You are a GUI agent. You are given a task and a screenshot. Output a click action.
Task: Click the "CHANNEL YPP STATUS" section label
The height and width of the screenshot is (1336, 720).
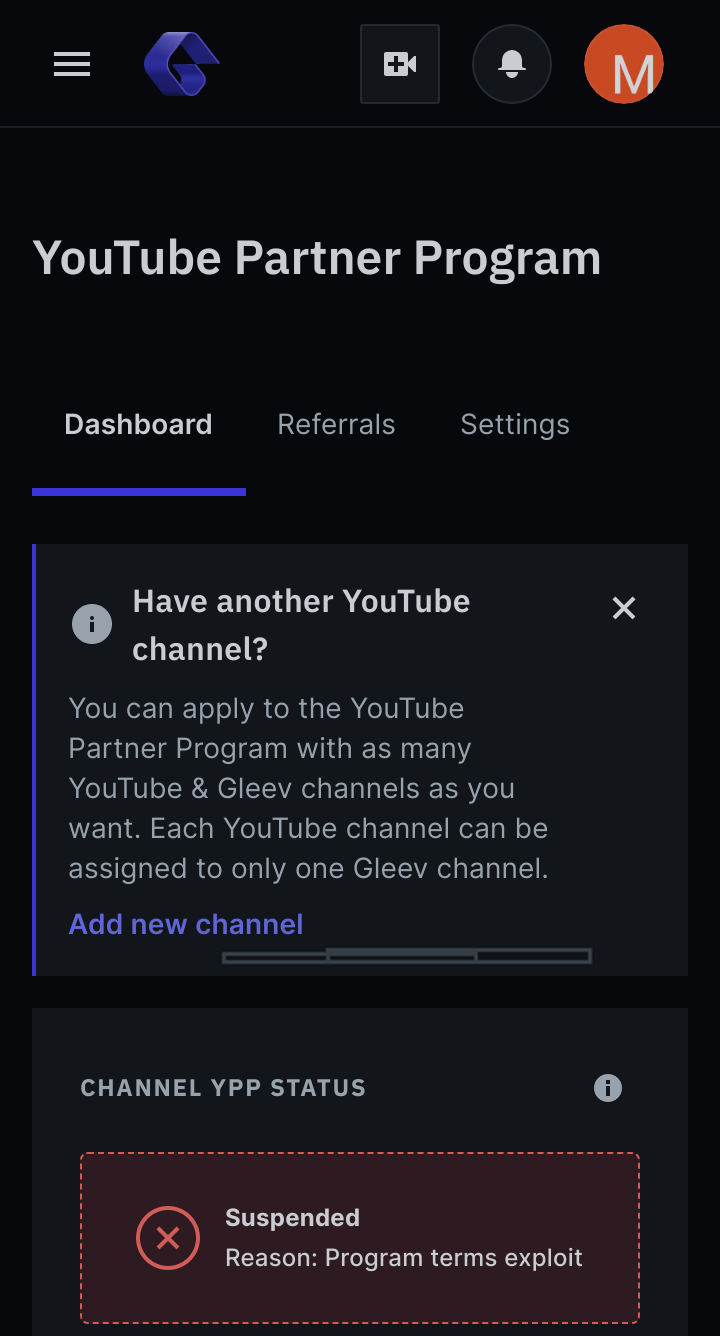(x=223, y=1088)
